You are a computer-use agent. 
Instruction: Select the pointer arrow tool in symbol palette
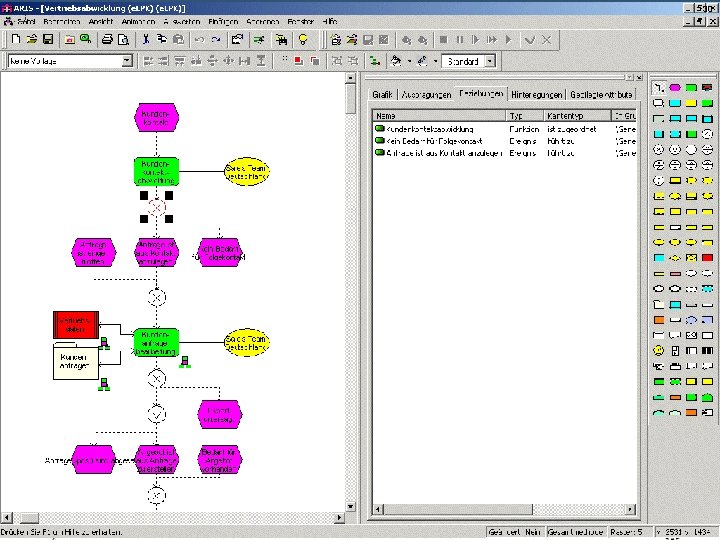coord(658,88)
